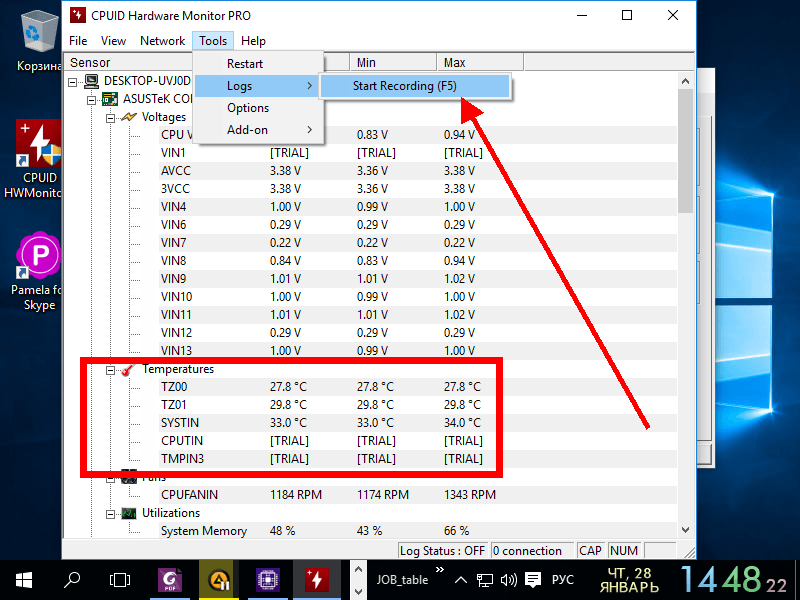Image resolution: width=800 pixels, height=600 pixels.
Task: Click the Utilizations category icon
Action: [x=129, y=513]
